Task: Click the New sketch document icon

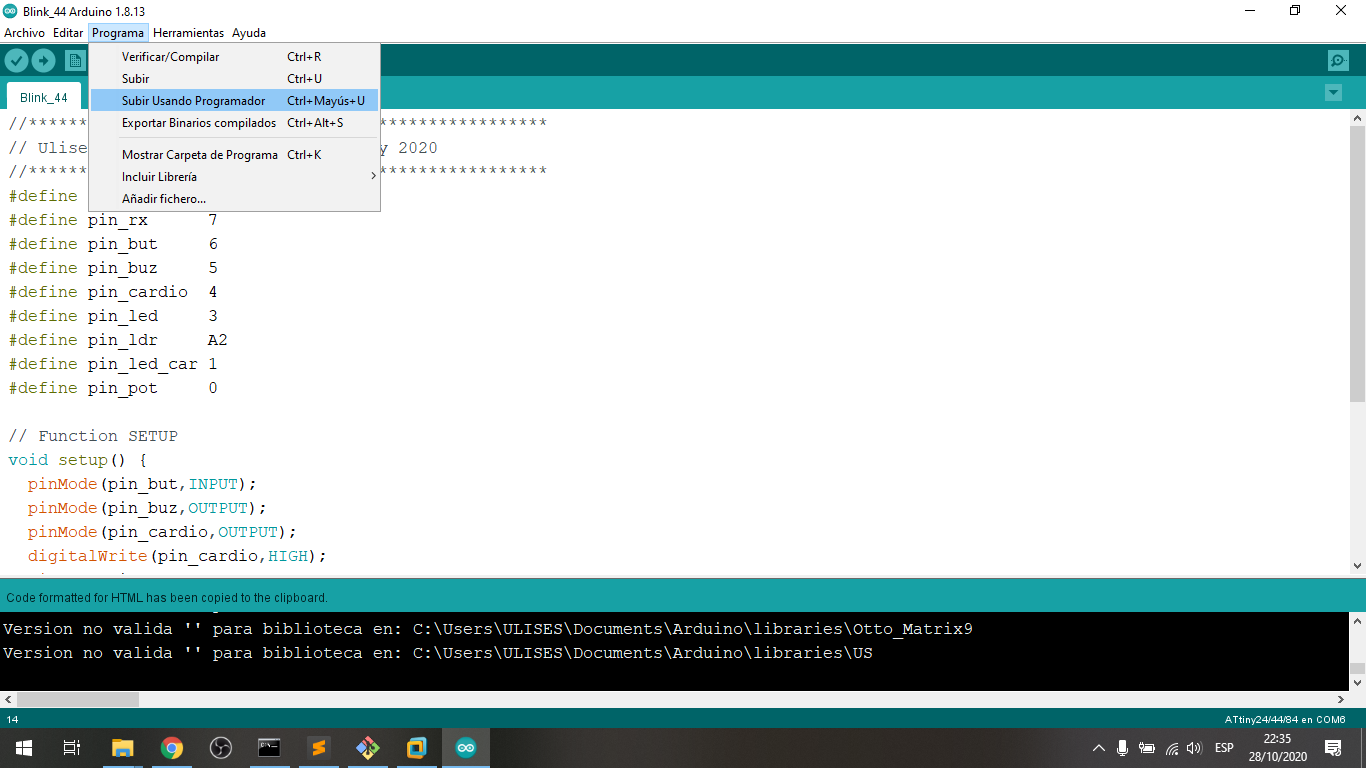Action: click(75, 60)
